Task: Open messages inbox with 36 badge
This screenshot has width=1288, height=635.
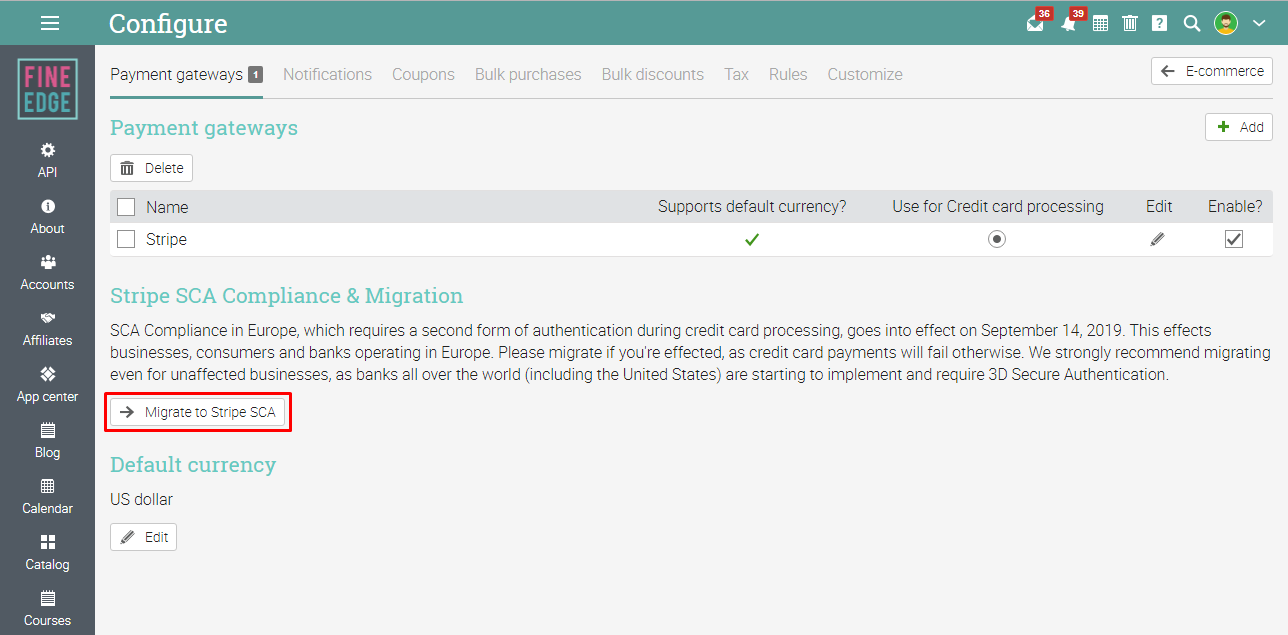Action: tap(1037, 22)
